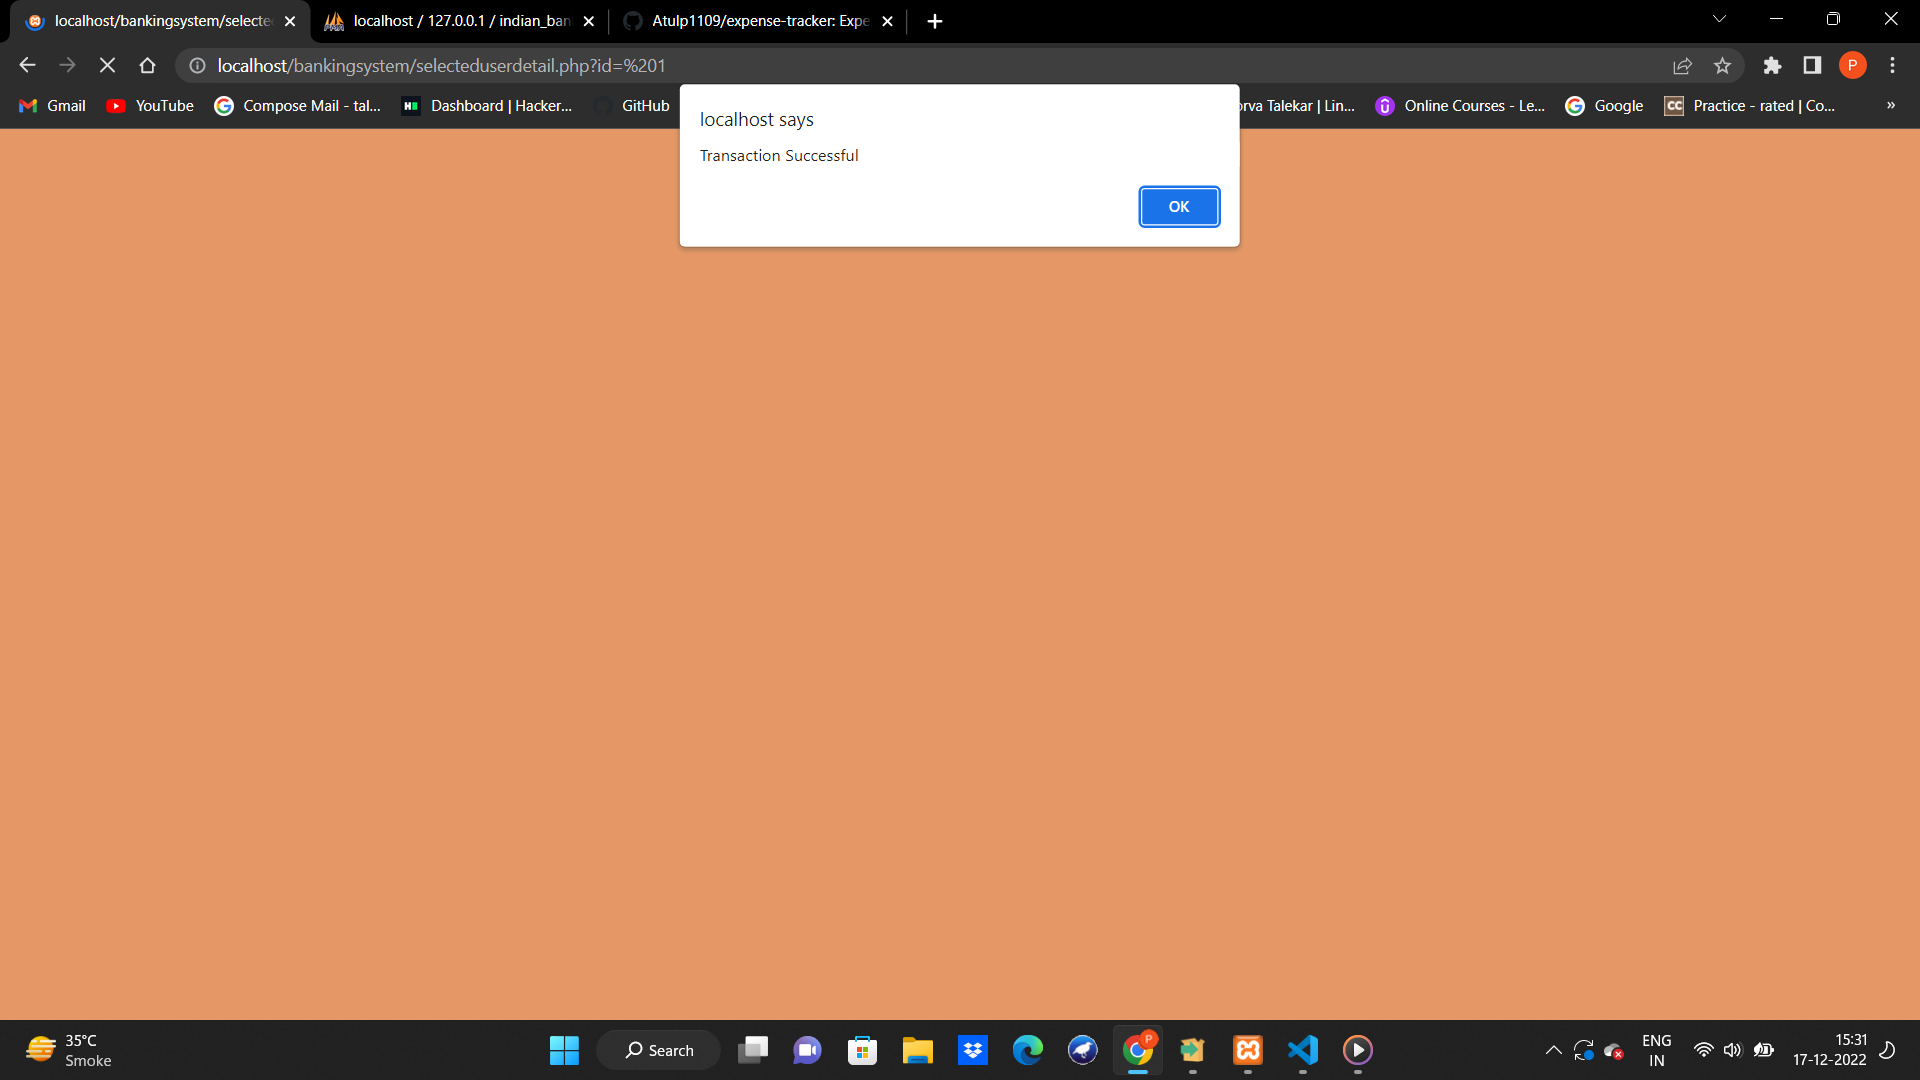Open Visual Studio Code from the taskbar
Image resolution: width=1920 pixels, height=1080 pixels.
(x=1302, y=1050)
